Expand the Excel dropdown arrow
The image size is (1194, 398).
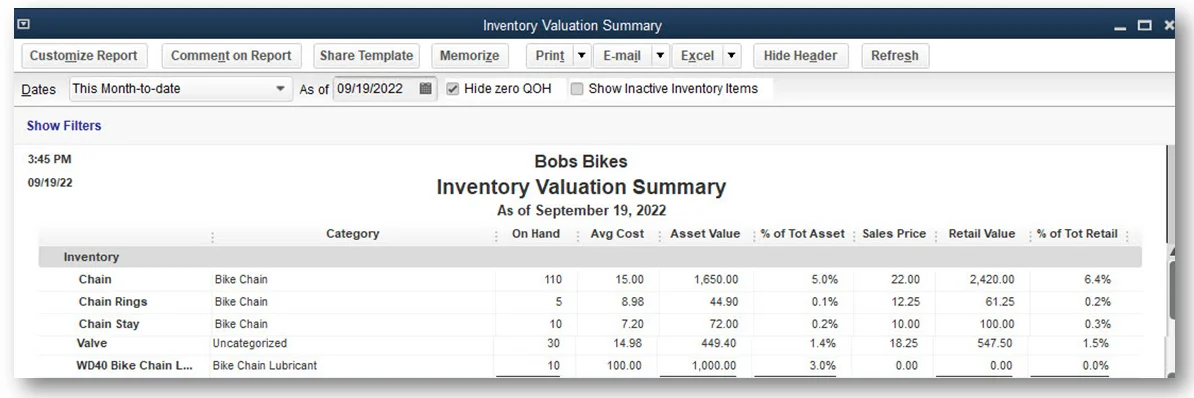[x=731, y=56]
